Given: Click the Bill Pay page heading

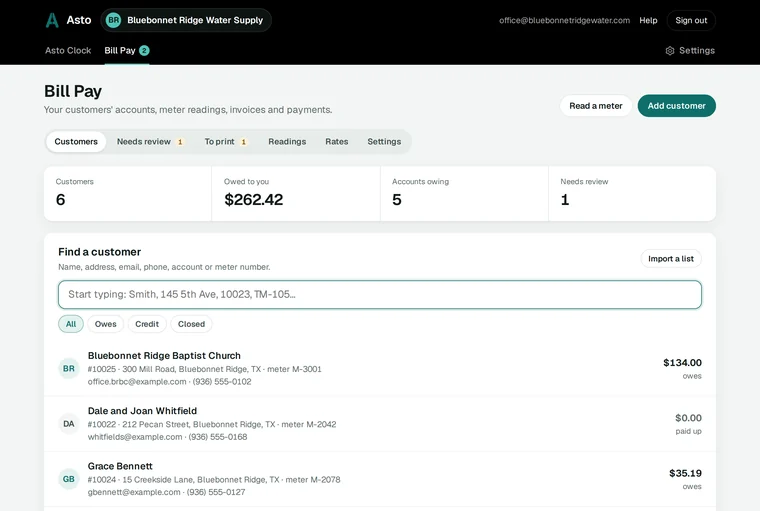Looking at the screenshot, I should [x=73, y=91].
